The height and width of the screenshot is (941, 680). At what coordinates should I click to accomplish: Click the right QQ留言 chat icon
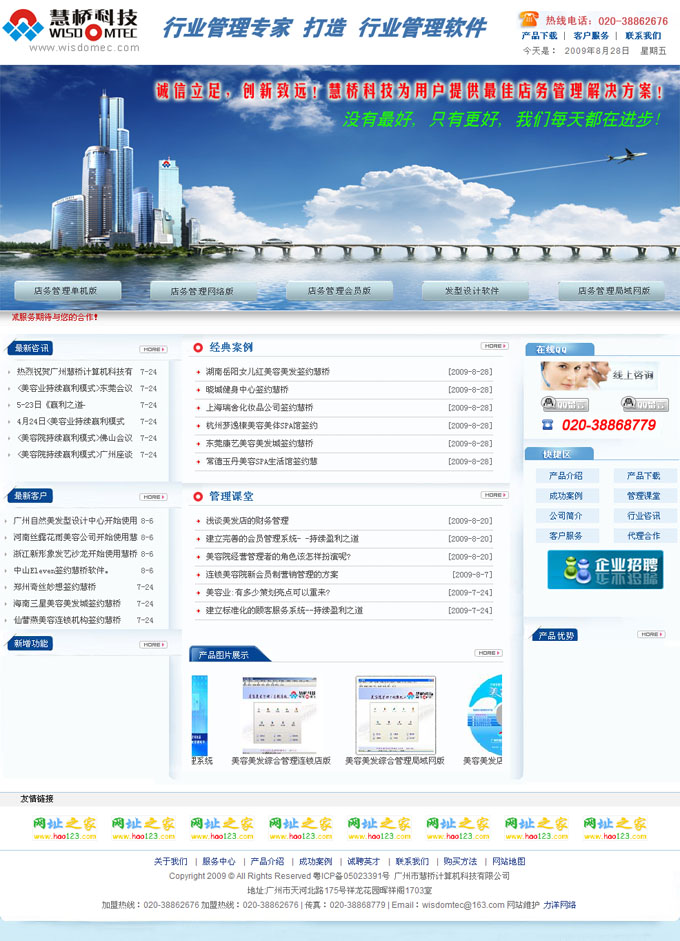click(644, 405)
